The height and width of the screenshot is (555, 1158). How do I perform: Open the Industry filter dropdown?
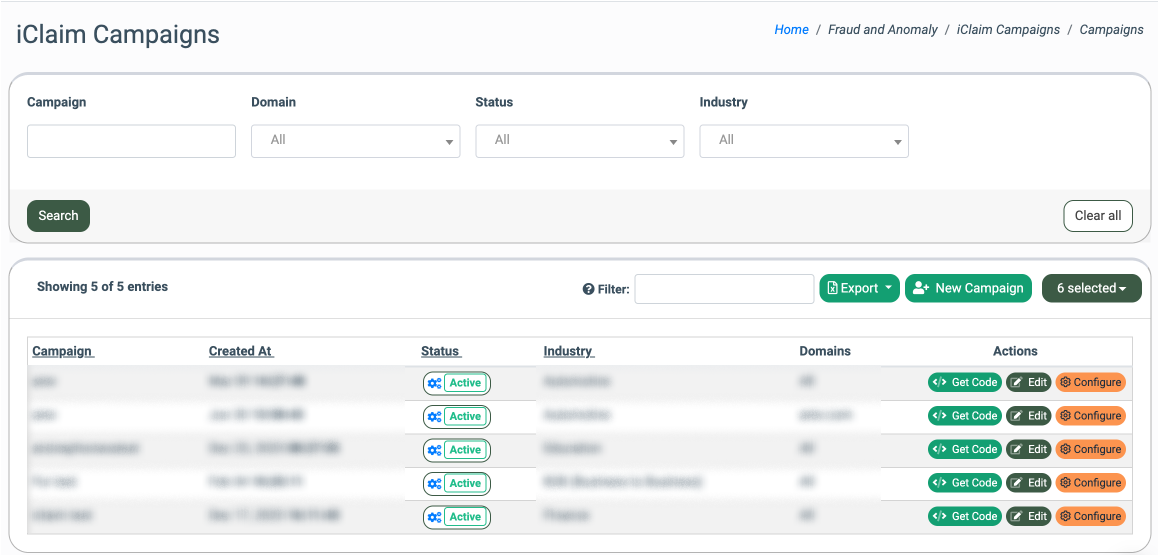804,141
